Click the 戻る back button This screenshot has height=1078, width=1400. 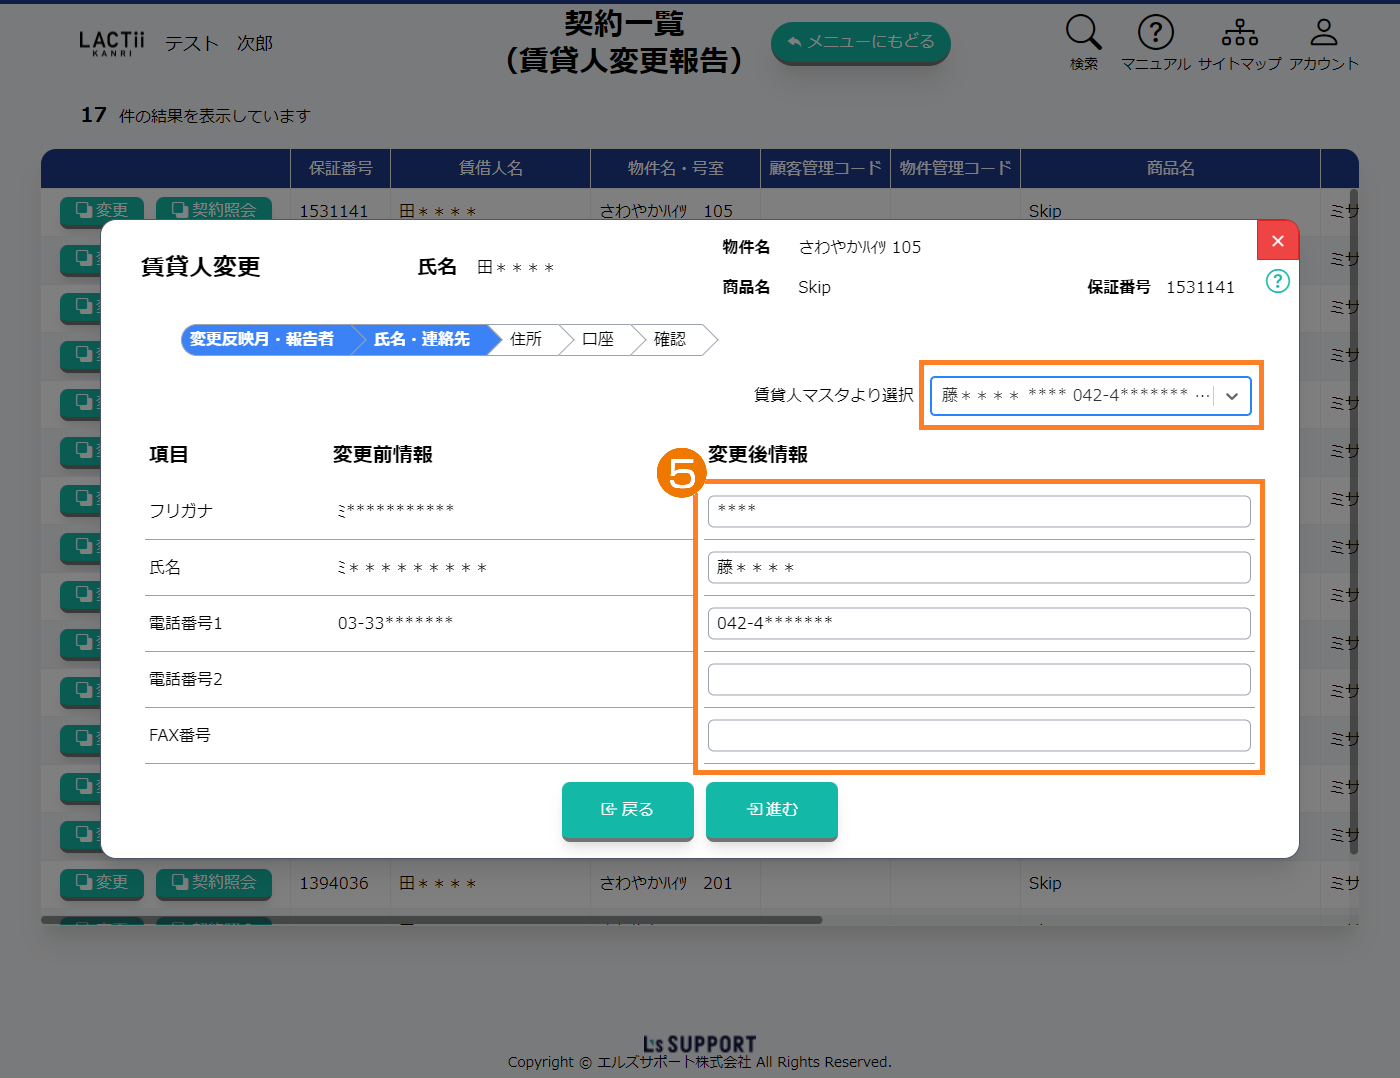coord(627,810)
